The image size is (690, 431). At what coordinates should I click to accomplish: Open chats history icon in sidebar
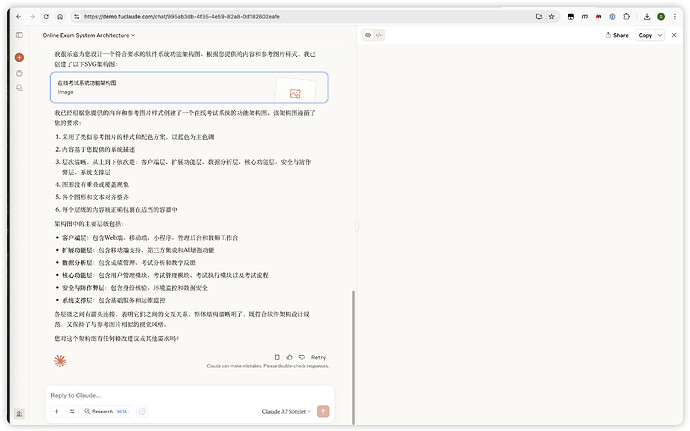tap(19, 88)
